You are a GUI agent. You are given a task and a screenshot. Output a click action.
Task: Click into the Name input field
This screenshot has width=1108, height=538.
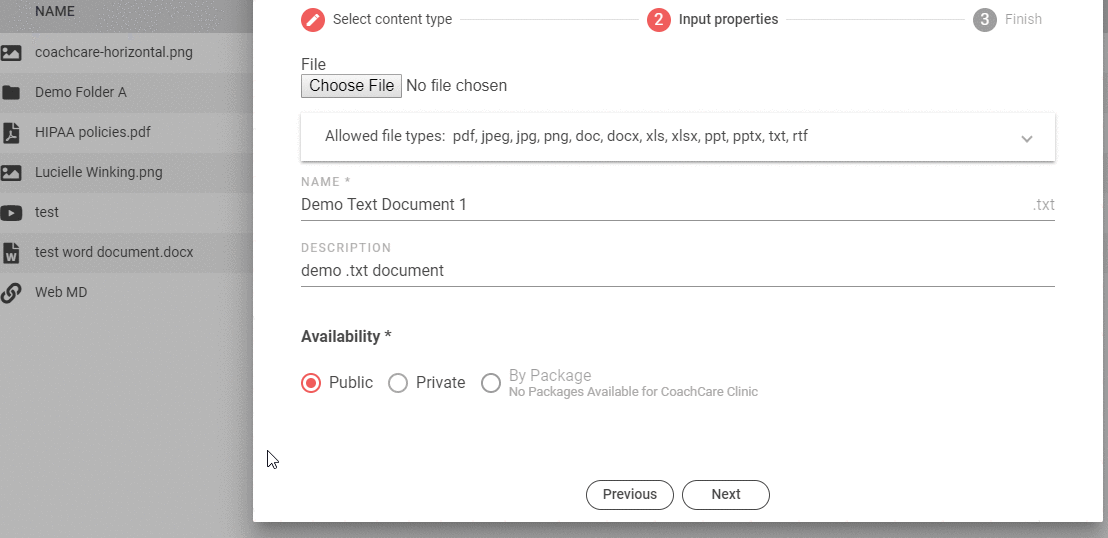click(x=660, y=205)
